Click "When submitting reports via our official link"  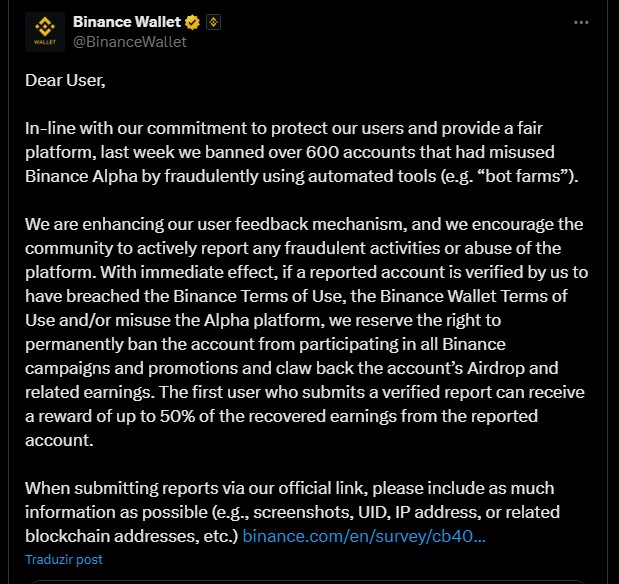click(216, 488)
